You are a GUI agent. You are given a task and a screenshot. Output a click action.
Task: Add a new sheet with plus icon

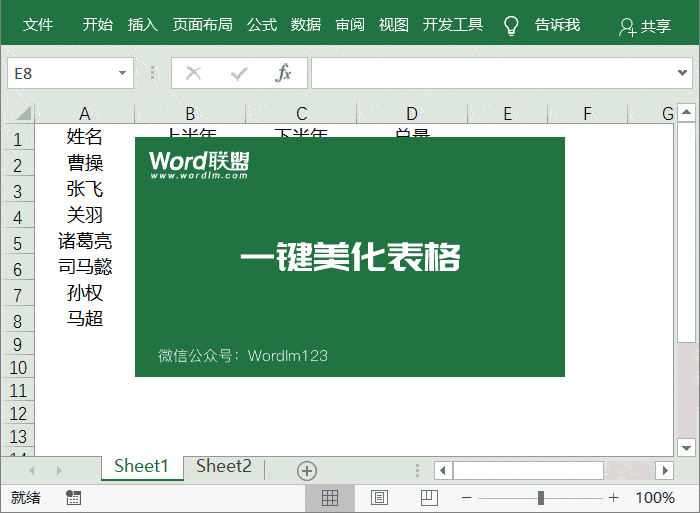point(307,470)
